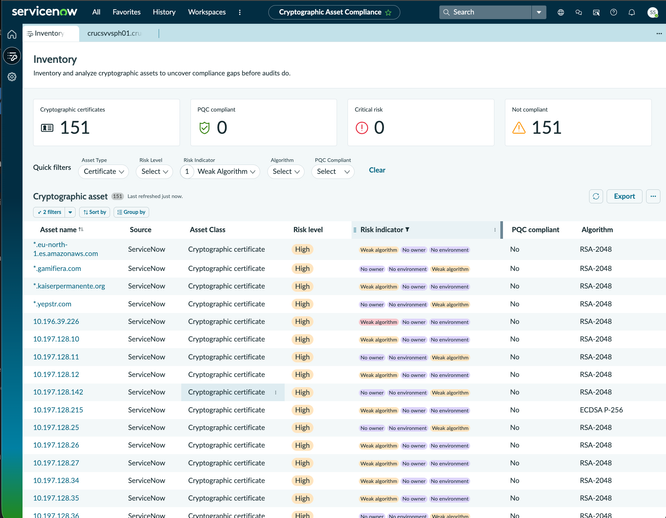666x518 pixels.
Task: Click the Risk level column header
Action: [308, 230]
